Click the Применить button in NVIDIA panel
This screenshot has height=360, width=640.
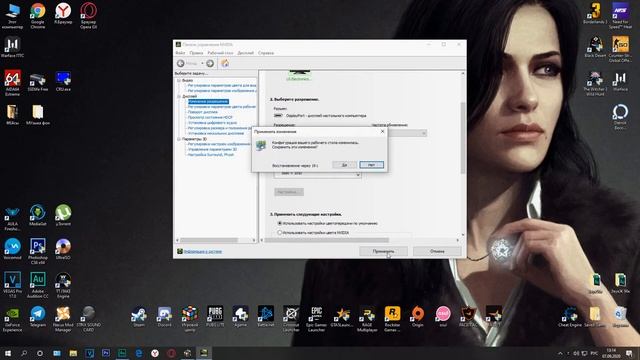tap(383, 251)
